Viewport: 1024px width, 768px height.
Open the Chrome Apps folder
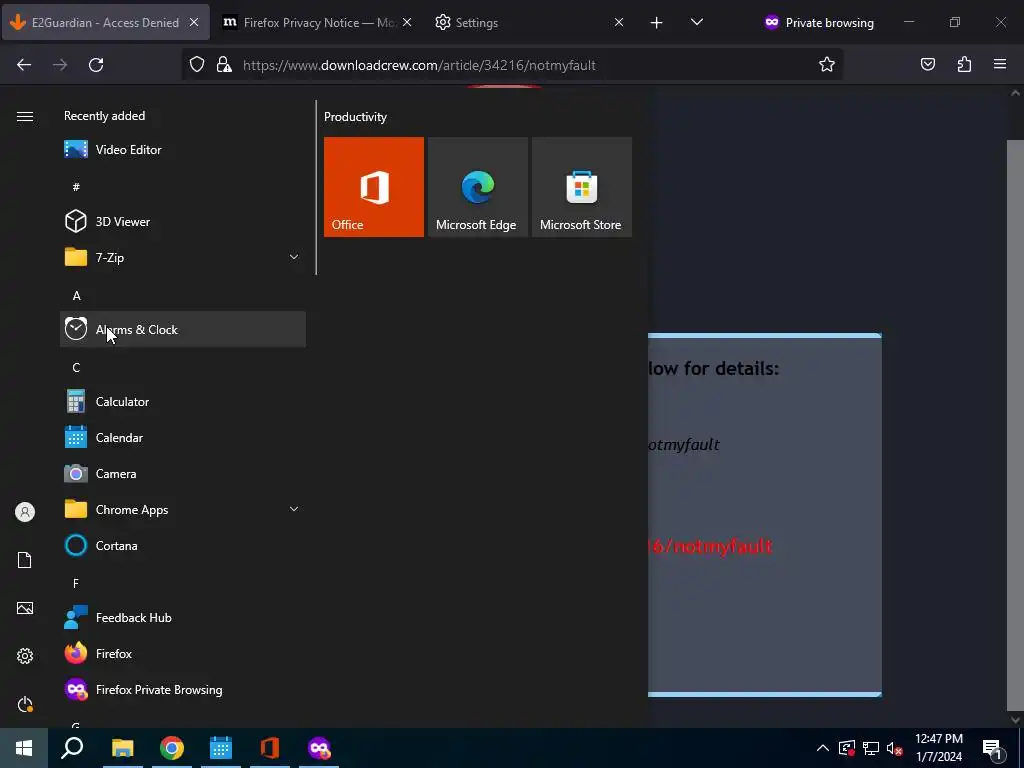coord(183,509)
